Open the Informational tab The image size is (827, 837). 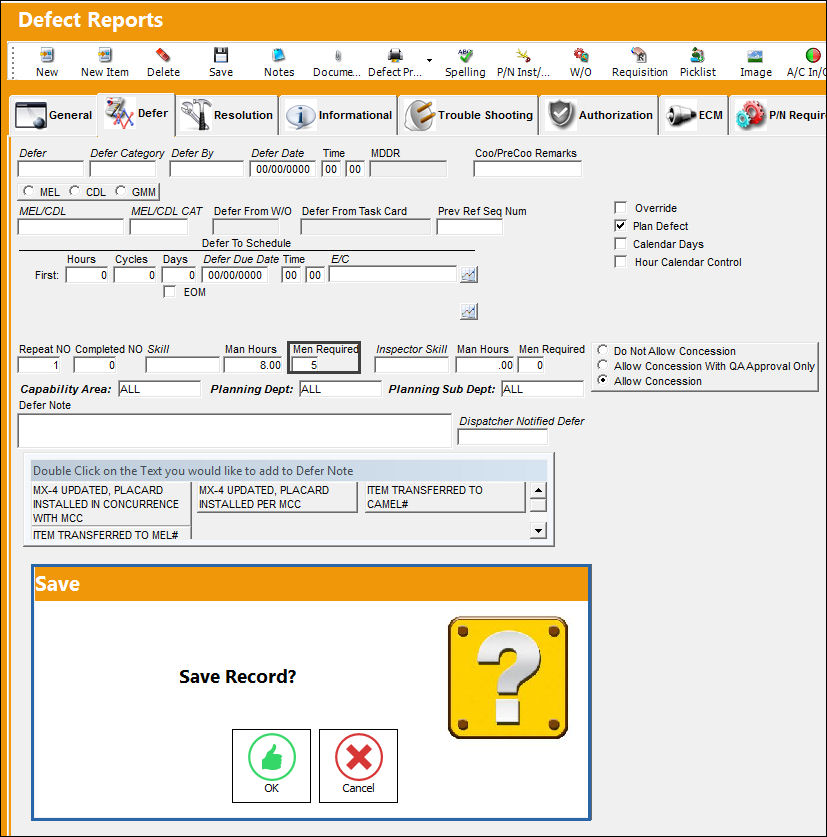pyautogui.click(x=338, y=115)
